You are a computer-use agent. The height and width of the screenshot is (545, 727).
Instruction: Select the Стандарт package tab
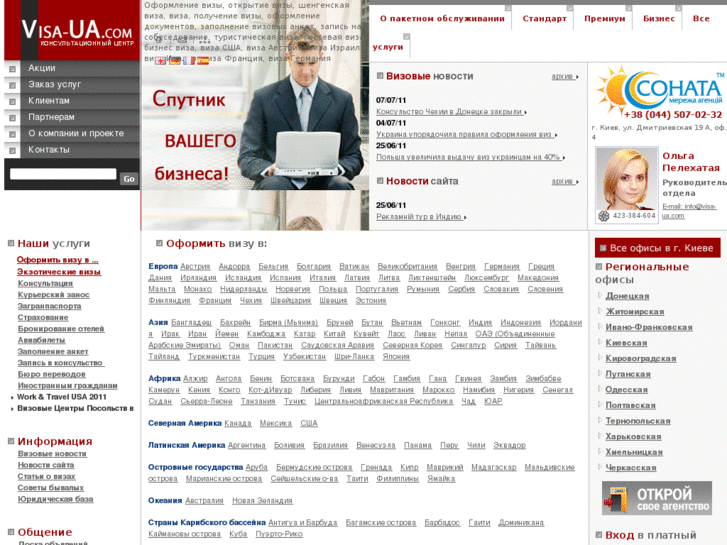click(x=544, y=19)
